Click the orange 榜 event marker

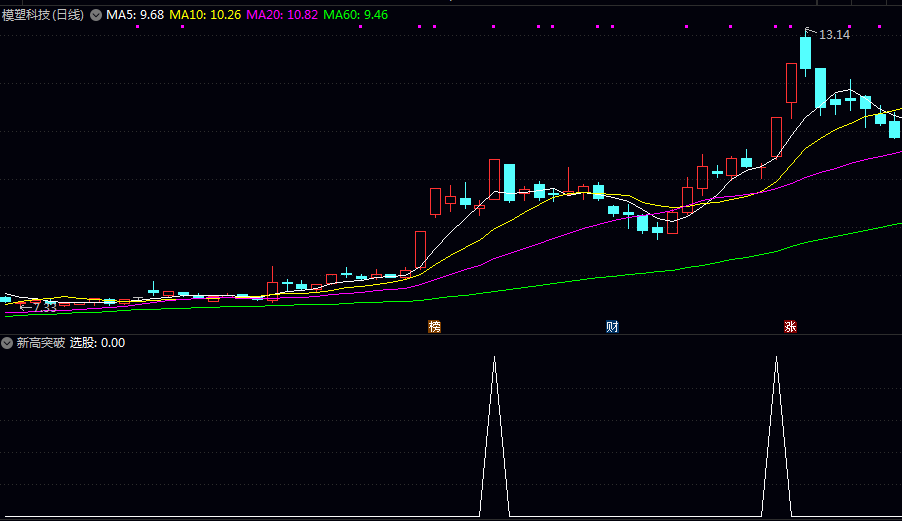coord(434,327)
